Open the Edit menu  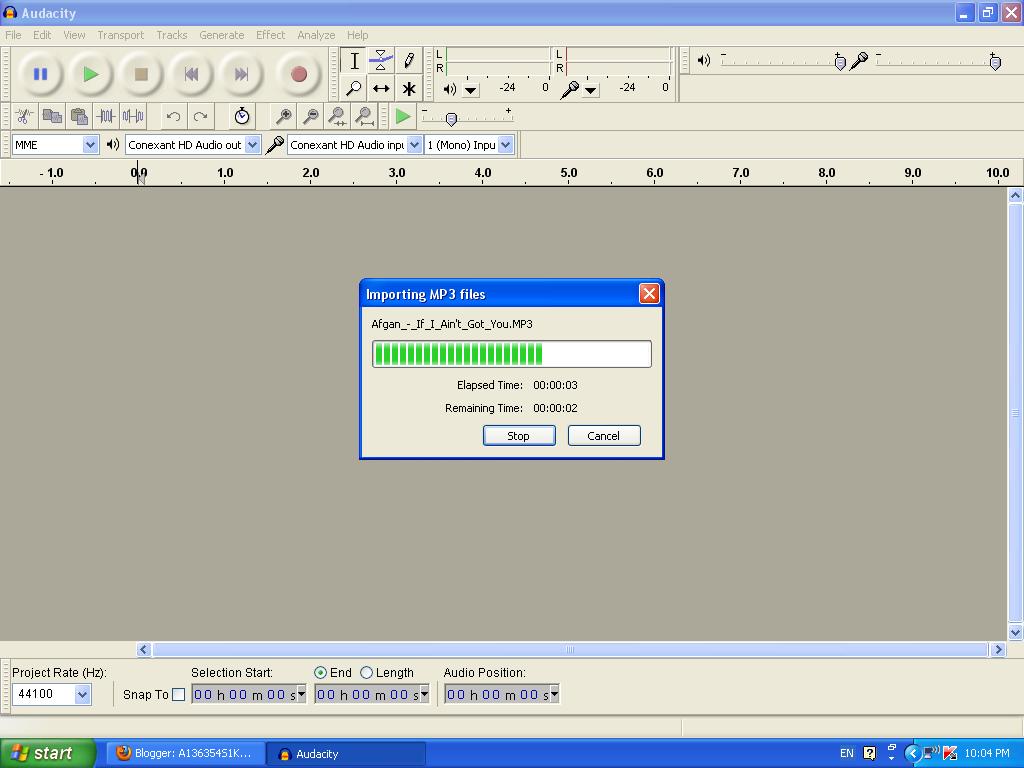(x=42, y=35)
